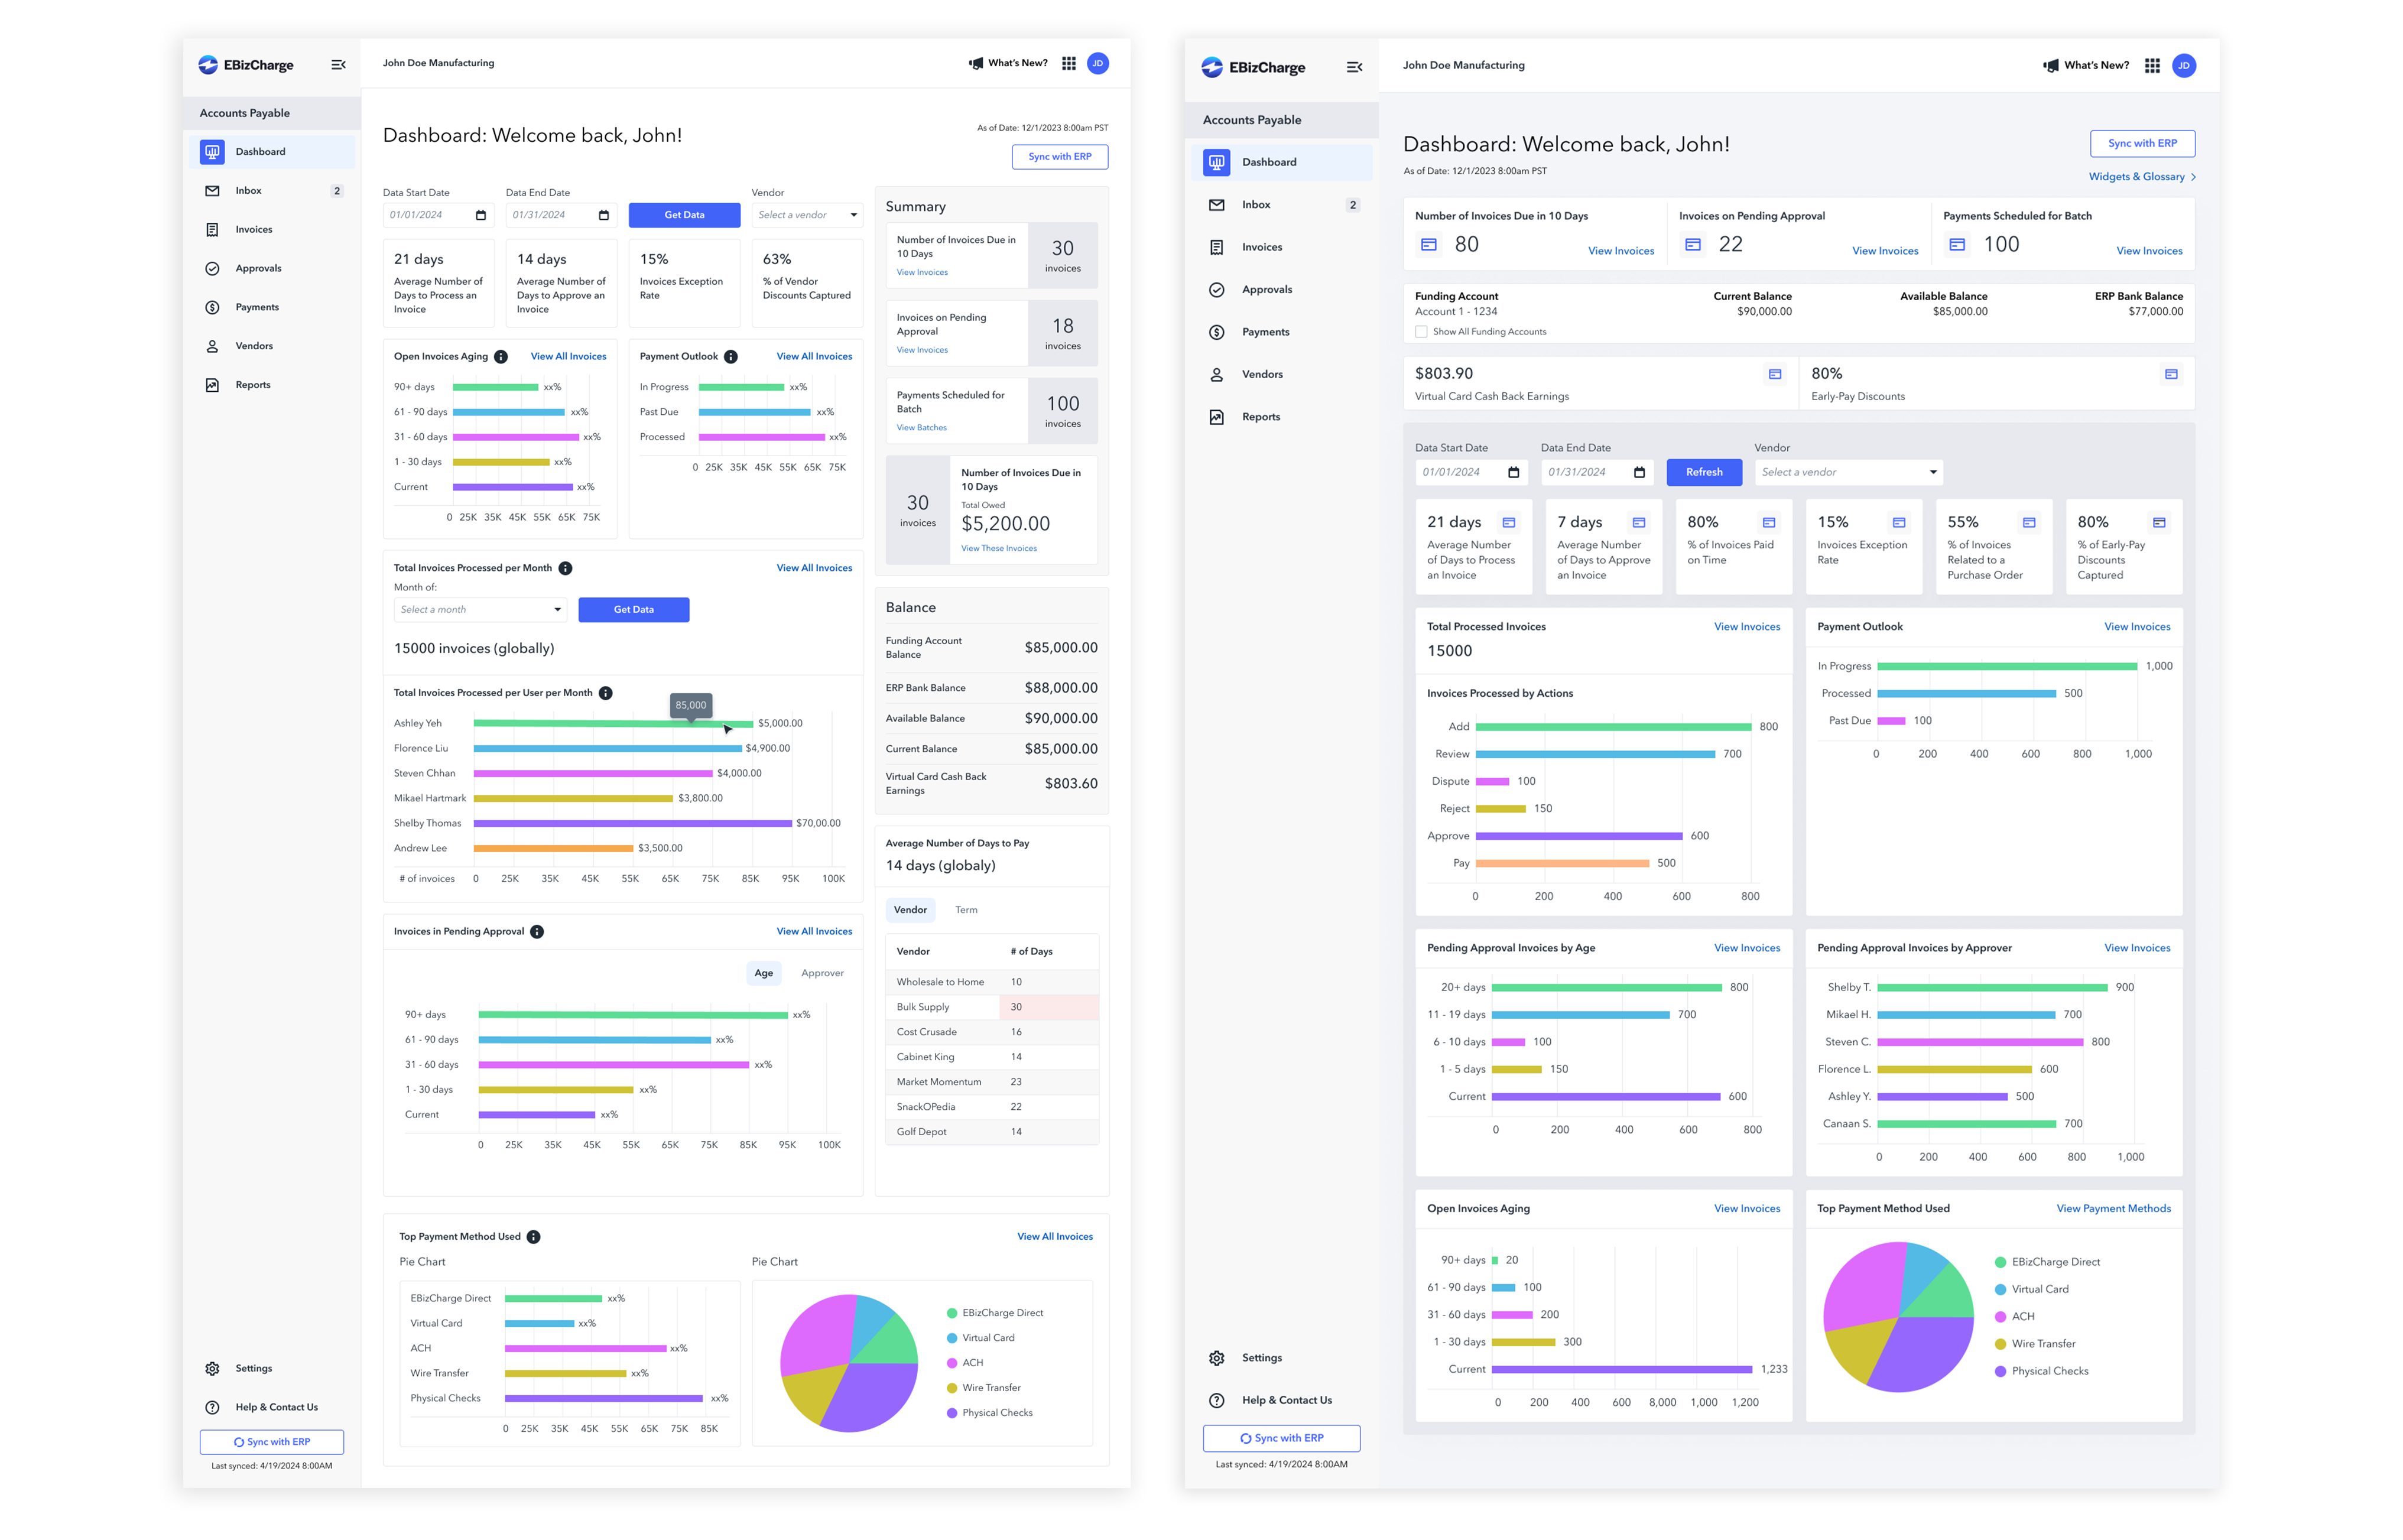The image size is (2403, 1540).
Task: Open Approvals checkmark icon in left sidebar
Action: (212, 268)
